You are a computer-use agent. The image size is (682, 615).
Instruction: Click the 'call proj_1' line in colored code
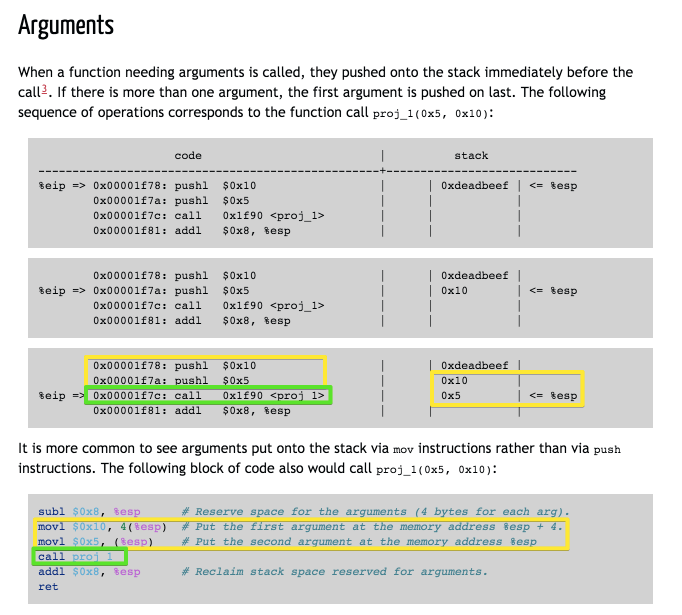point(76,557)
